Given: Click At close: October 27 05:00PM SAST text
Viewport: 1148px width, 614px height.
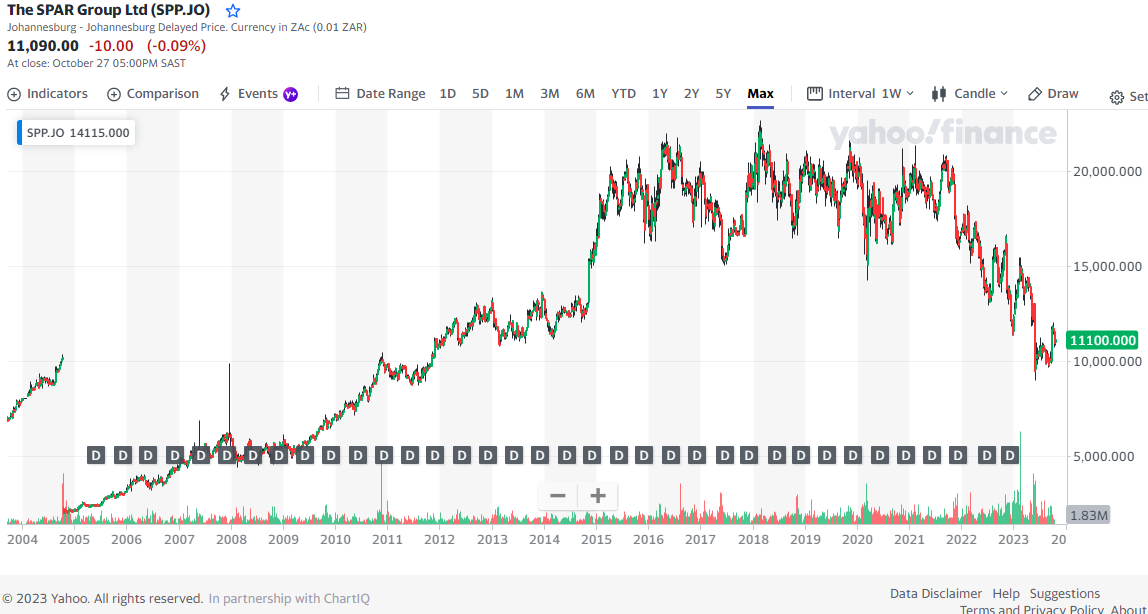Looking at the screenshot, I should (x=96, y=63).
